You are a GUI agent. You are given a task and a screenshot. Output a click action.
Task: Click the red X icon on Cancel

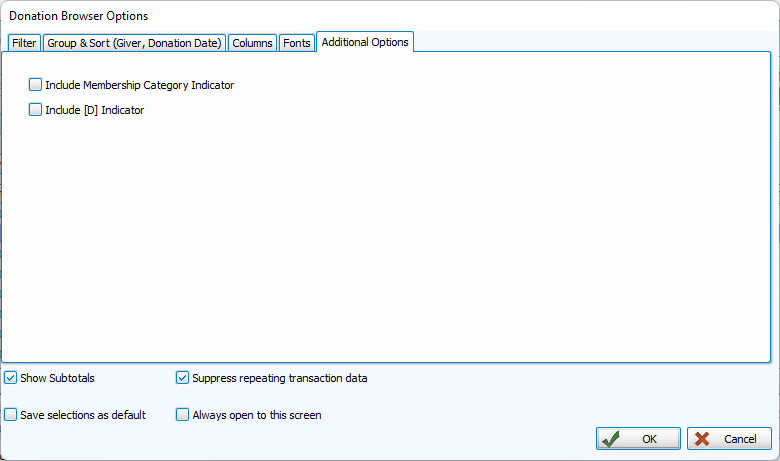pyautogui.click(x=703, y=439)
